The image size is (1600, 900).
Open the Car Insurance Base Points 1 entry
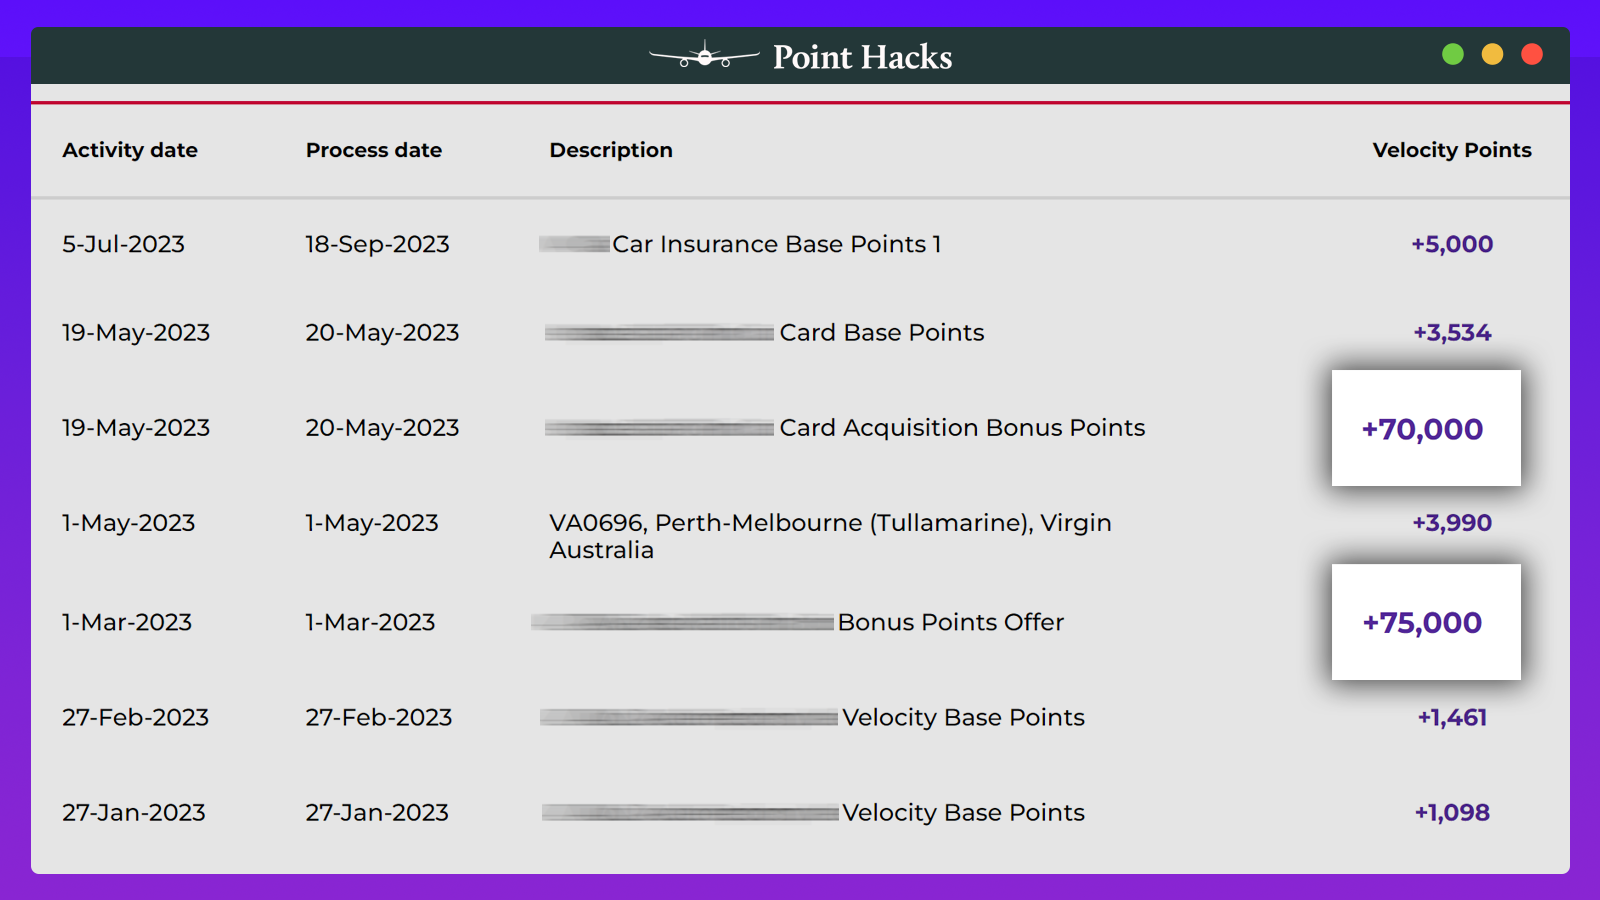point(777,244)
